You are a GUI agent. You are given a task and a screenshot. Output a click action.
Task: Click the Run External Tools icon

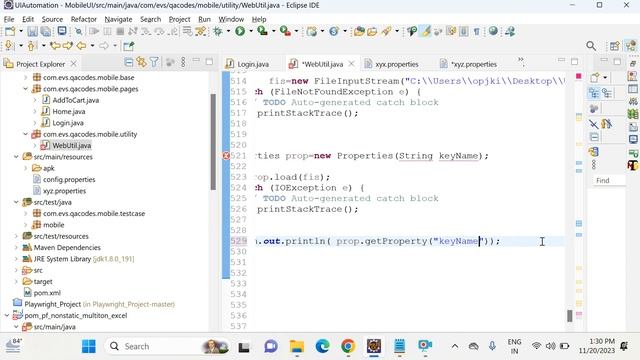tap(285, 31)
